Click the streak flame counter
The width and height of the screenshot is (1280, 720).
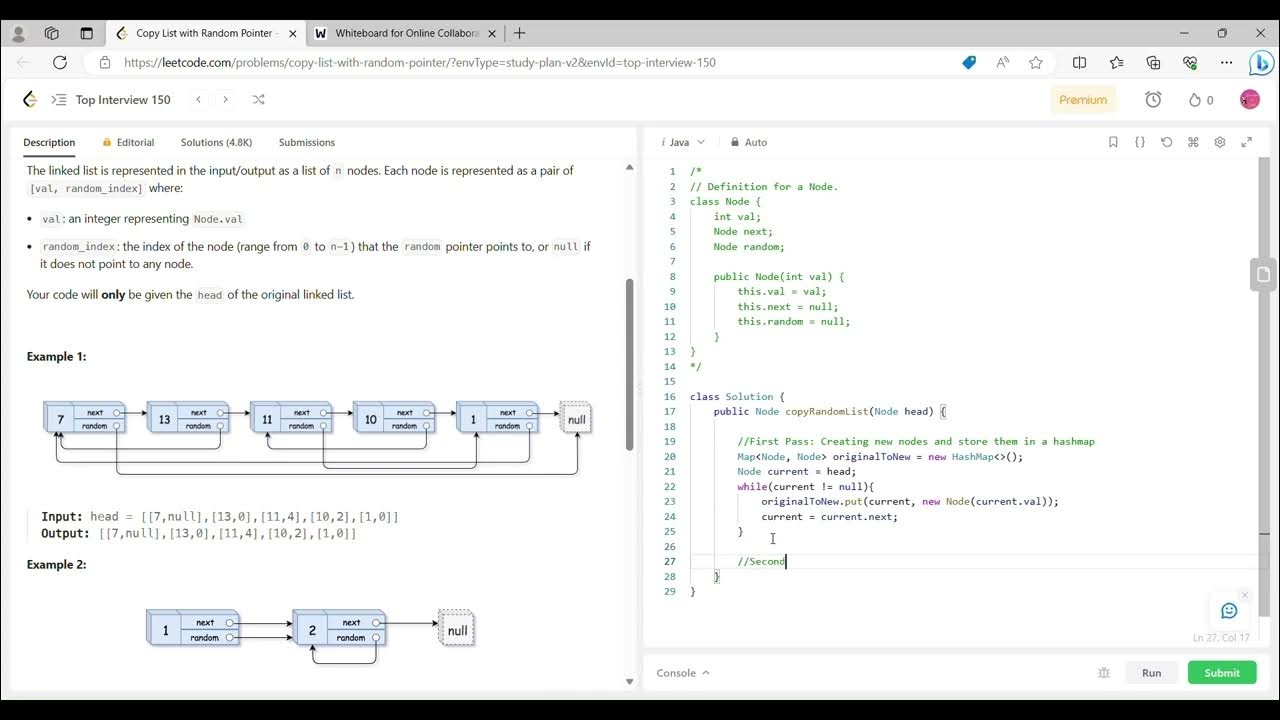pyautogui.click(x=1200, y=99)
